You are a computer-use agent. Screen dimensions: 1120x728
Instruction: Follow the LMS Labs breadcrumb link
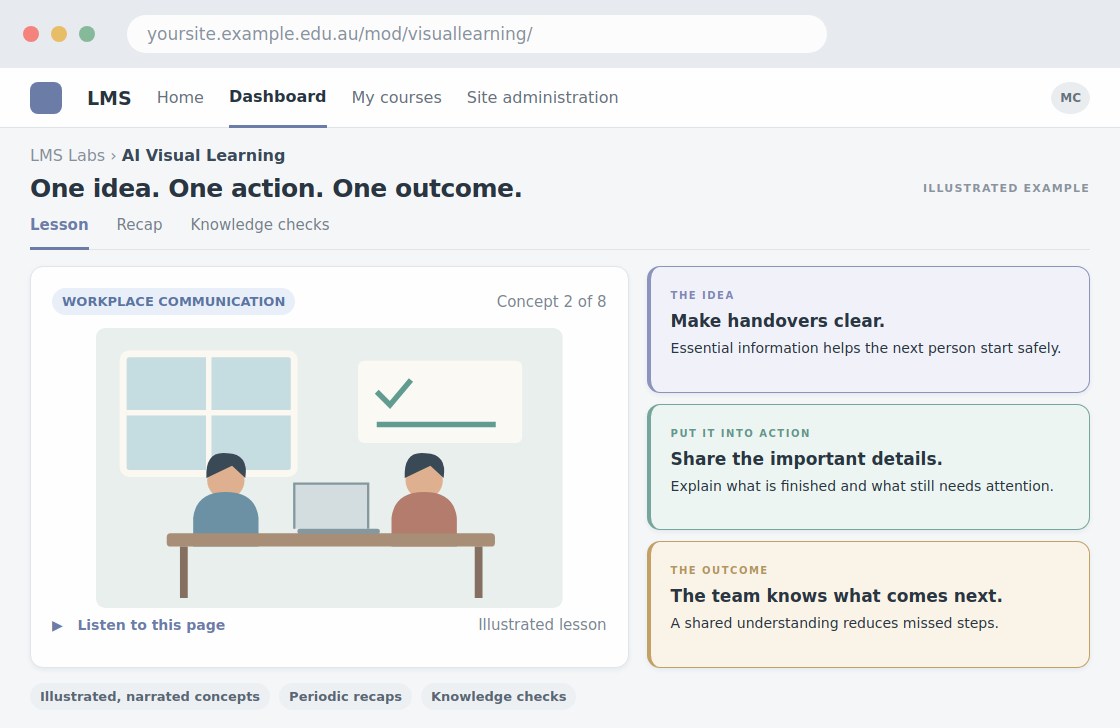tap(67, 155)
